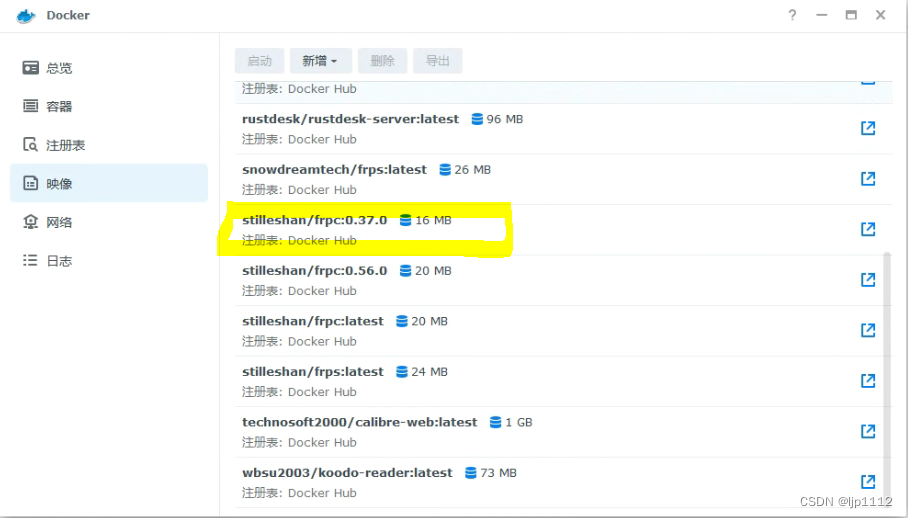
Task: Open external link for rustdesk-server image
Action: click(x=867, y=128)
